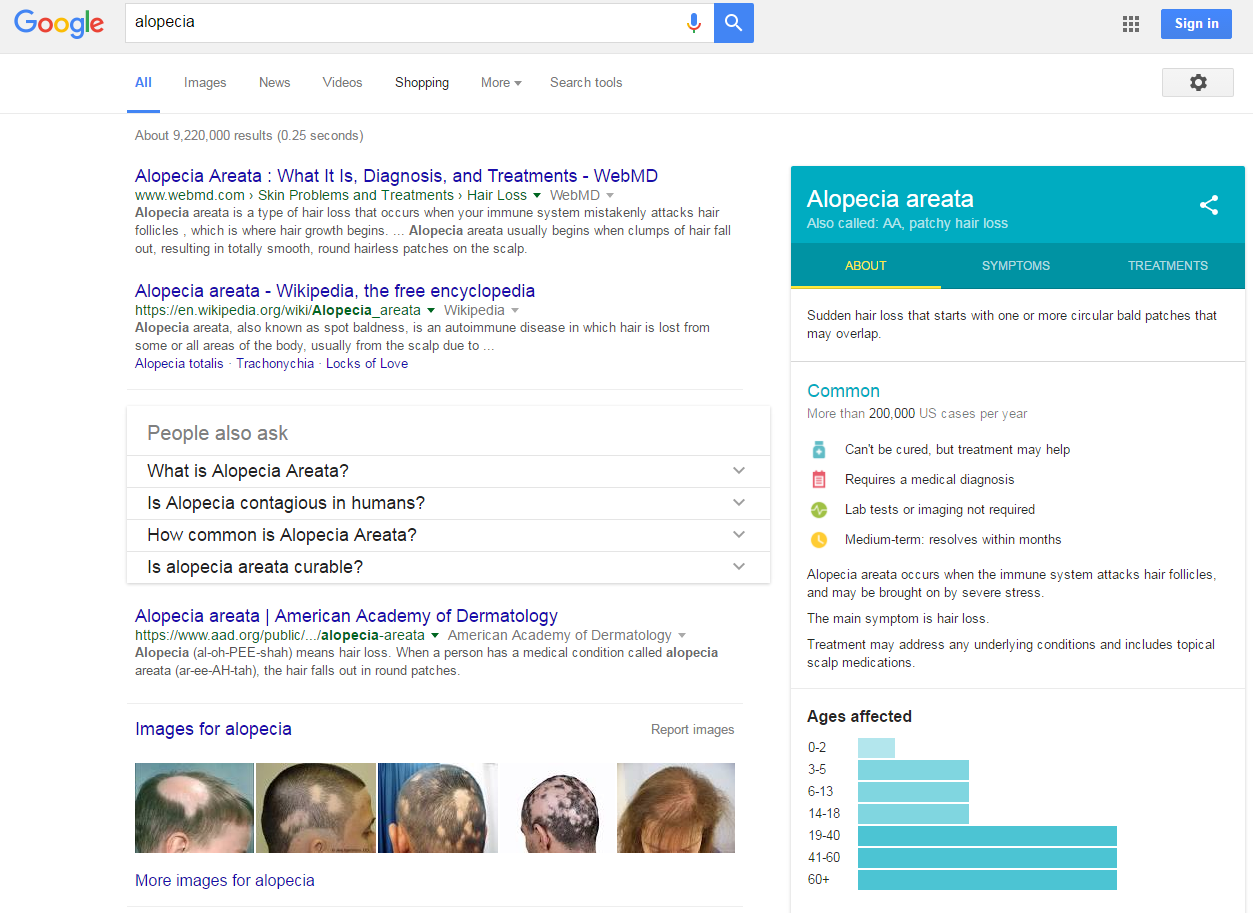Image resolution: width=1253 pixels, height=913 pixels.
Task: Open Wikipedia result's green options arrow
Action: (x=431, y=310)
